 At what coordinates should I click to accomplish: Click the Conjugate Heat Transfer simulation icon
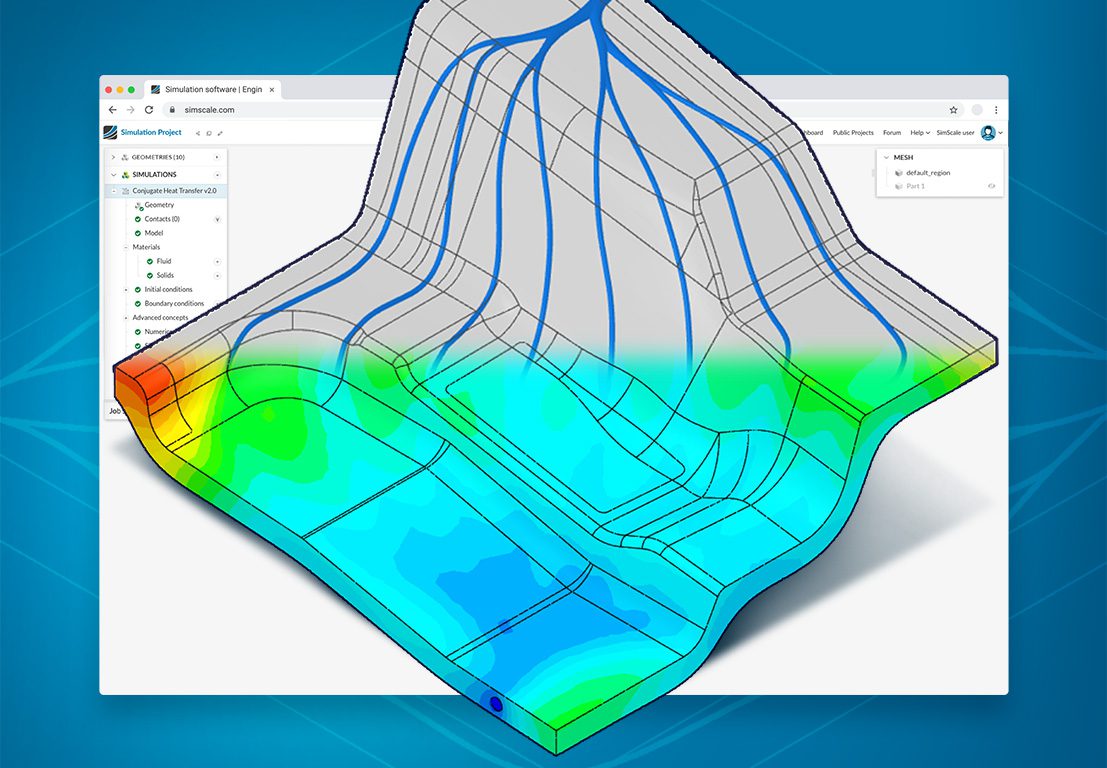[126, 191]
